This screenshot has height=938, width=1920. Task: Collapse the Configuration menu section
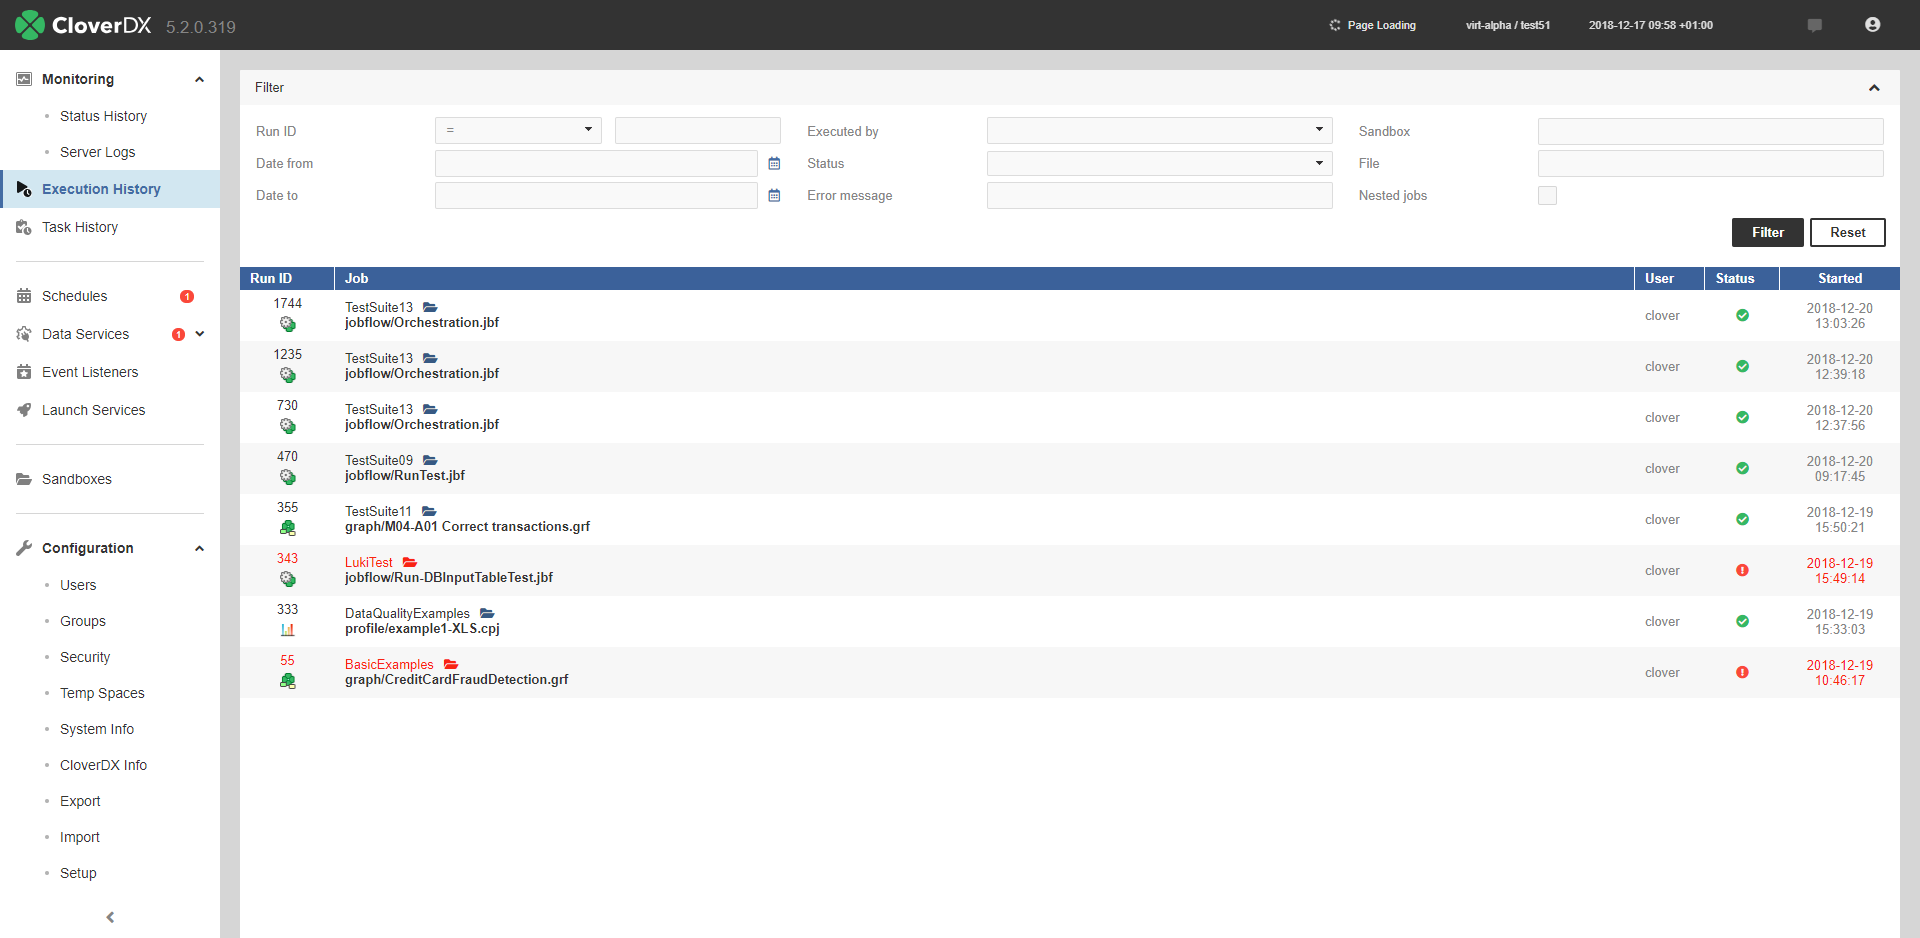199,549
